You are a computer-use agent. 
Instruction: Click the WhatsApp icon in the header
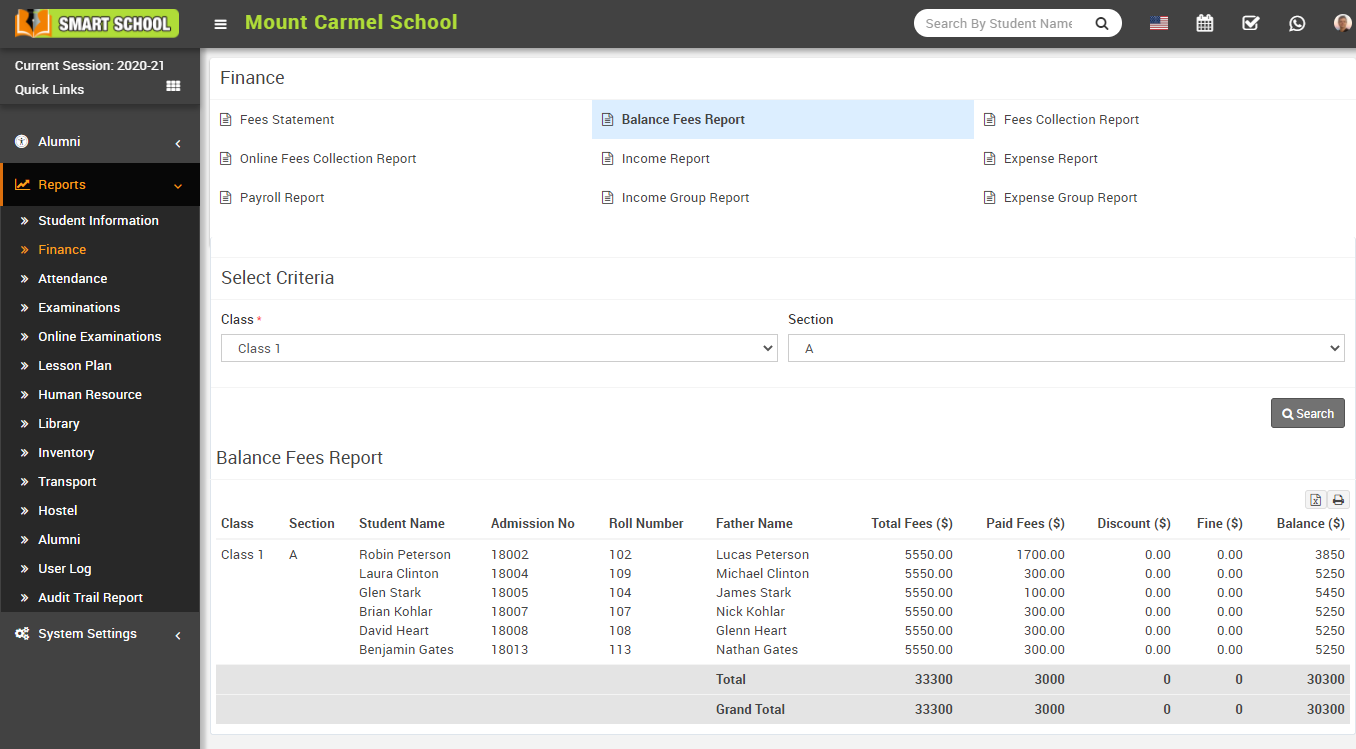[1297, 22]
